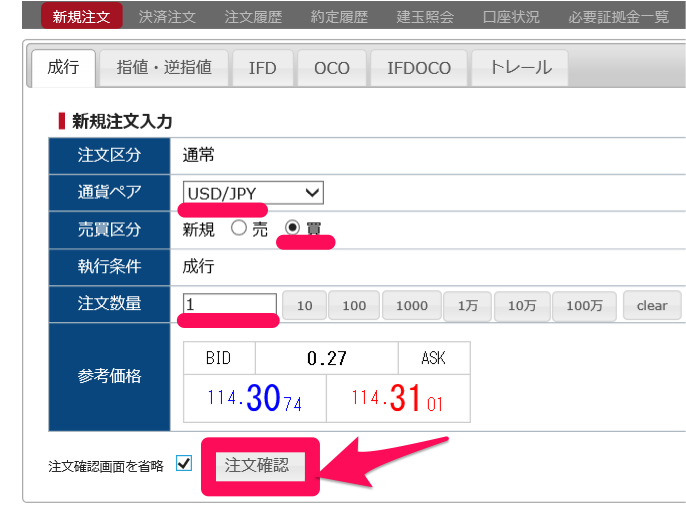Viewport: 686px width, 507px height.
Task: Click the ASK price 114.3101
Action: 398,398
